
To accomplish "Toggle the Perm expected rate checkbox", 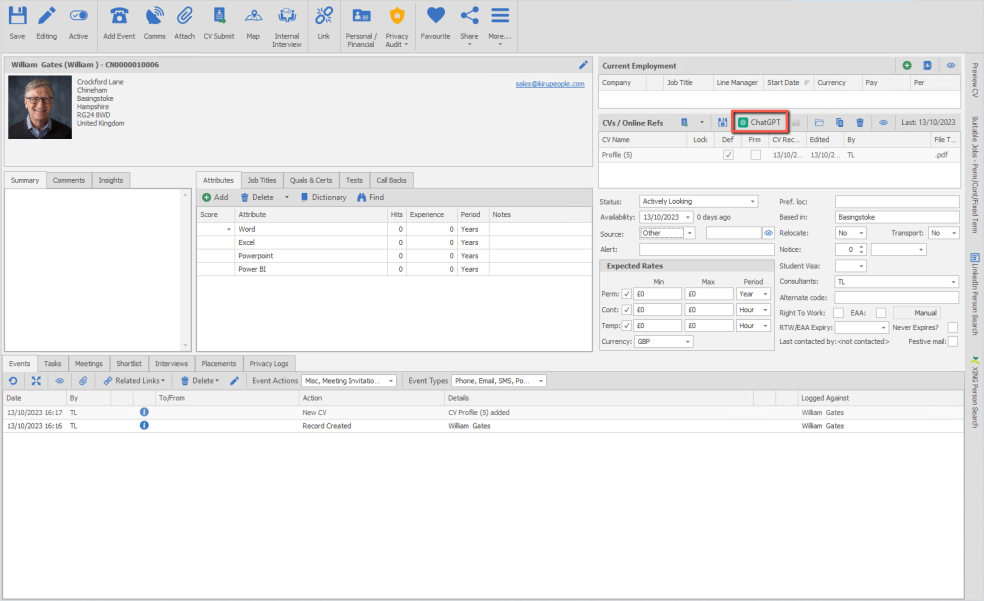I will pyautogui.click(x=627, y=294).
